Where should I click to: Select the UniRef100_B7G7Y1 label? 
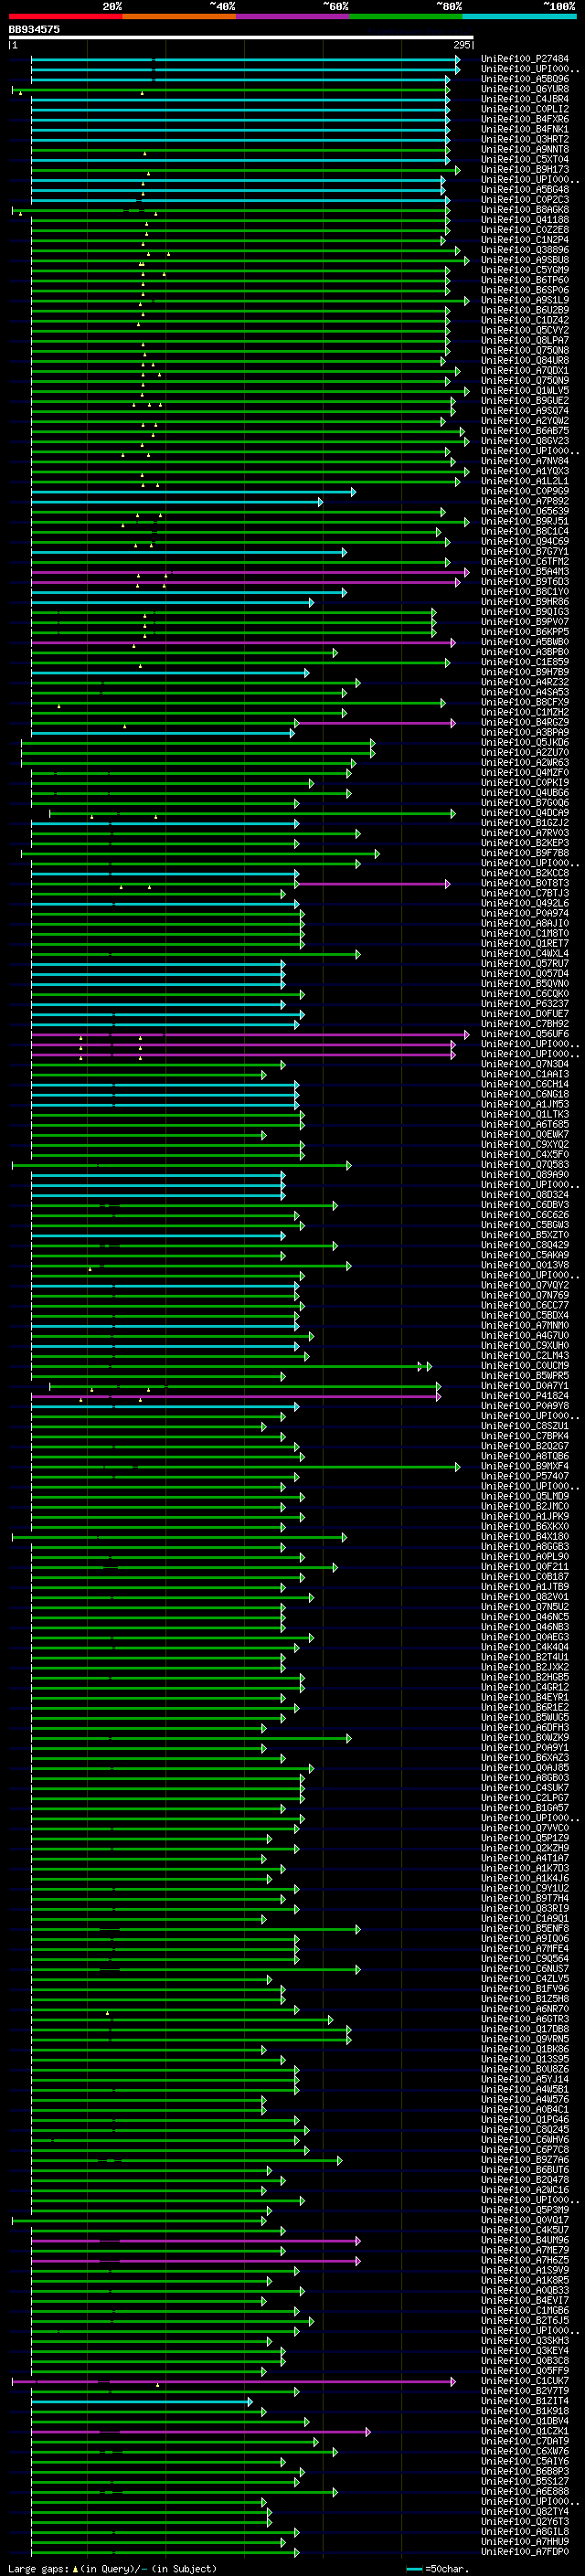tap(525, 551)
